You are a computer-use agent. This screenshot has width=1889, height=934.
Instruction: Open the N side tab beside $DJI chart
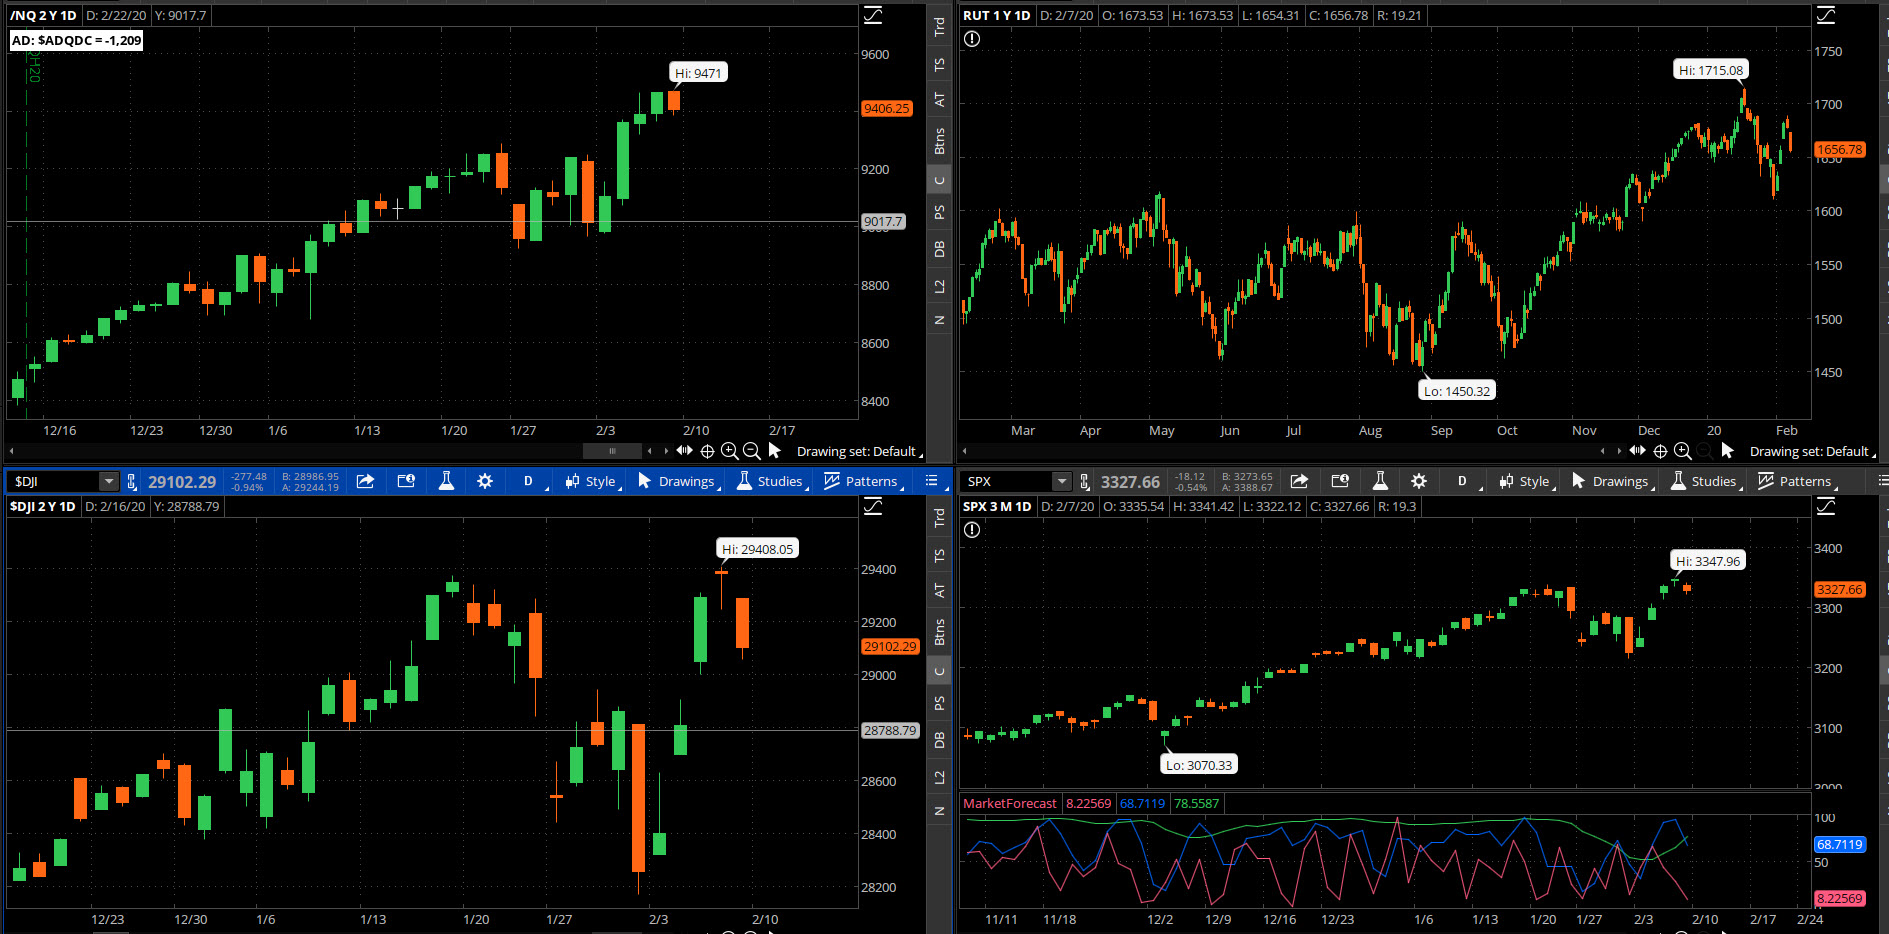coord(939,811)
